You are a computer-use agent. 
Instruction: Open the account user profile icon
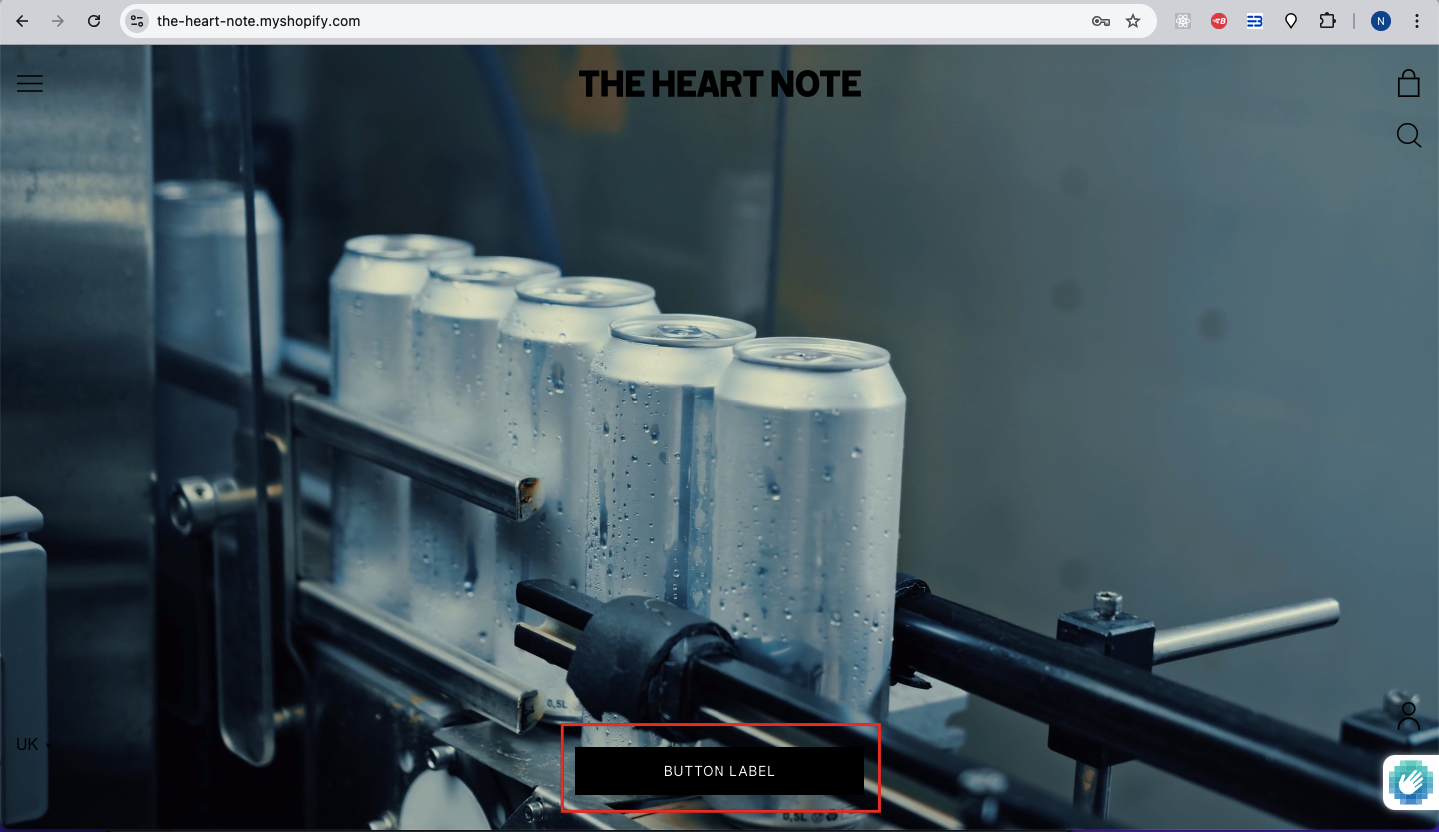1408,717
